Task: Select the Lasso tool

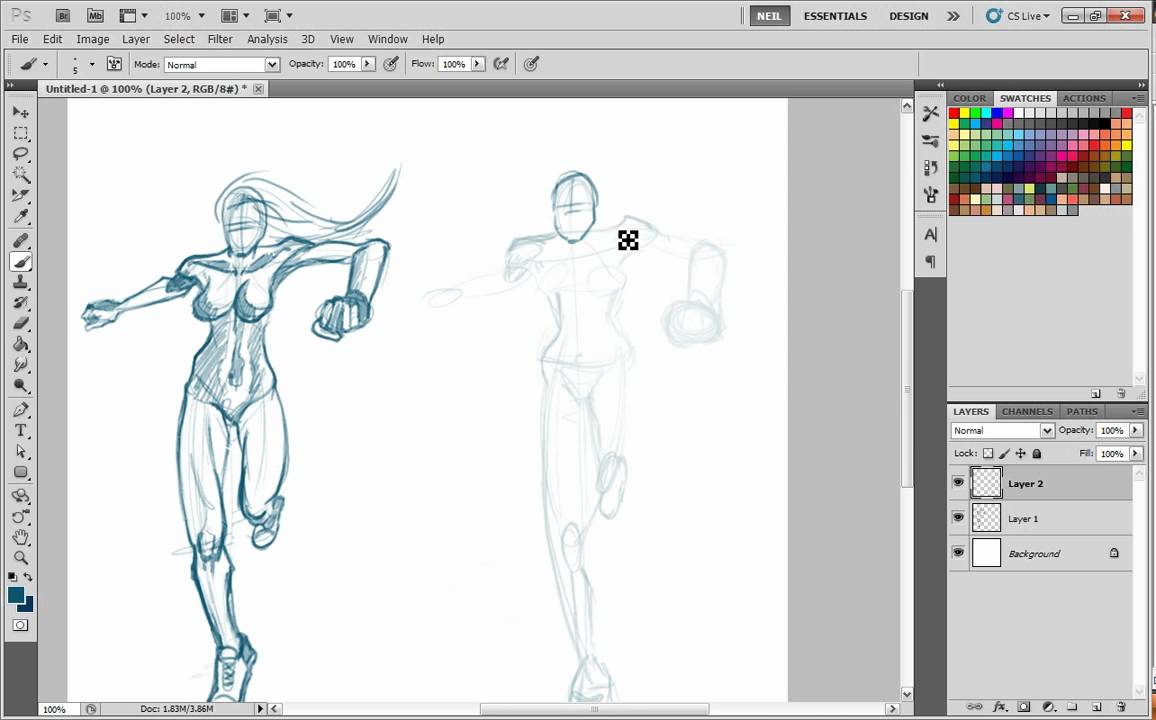Action: [x=21, y=153]
